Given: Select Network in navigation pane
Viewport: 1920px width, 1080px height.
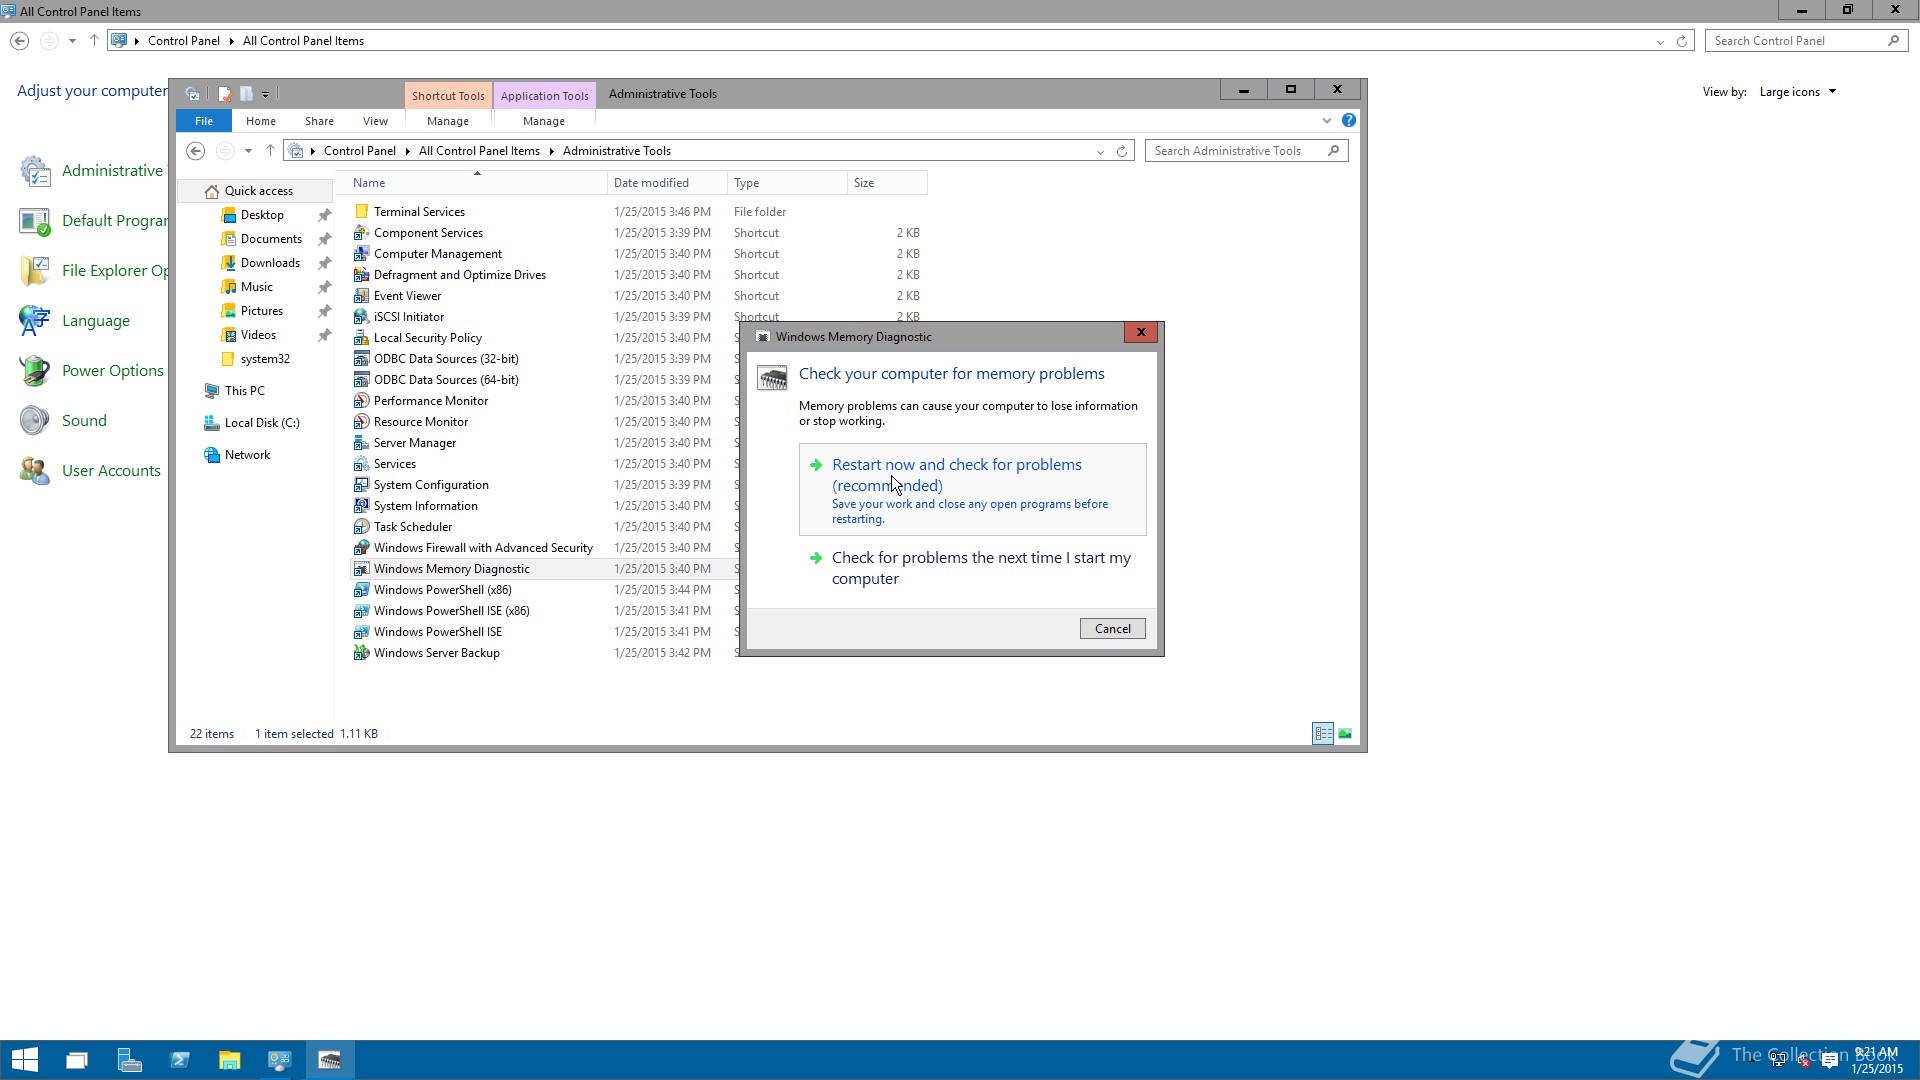Looking at the screenshot, I should 247,455.
